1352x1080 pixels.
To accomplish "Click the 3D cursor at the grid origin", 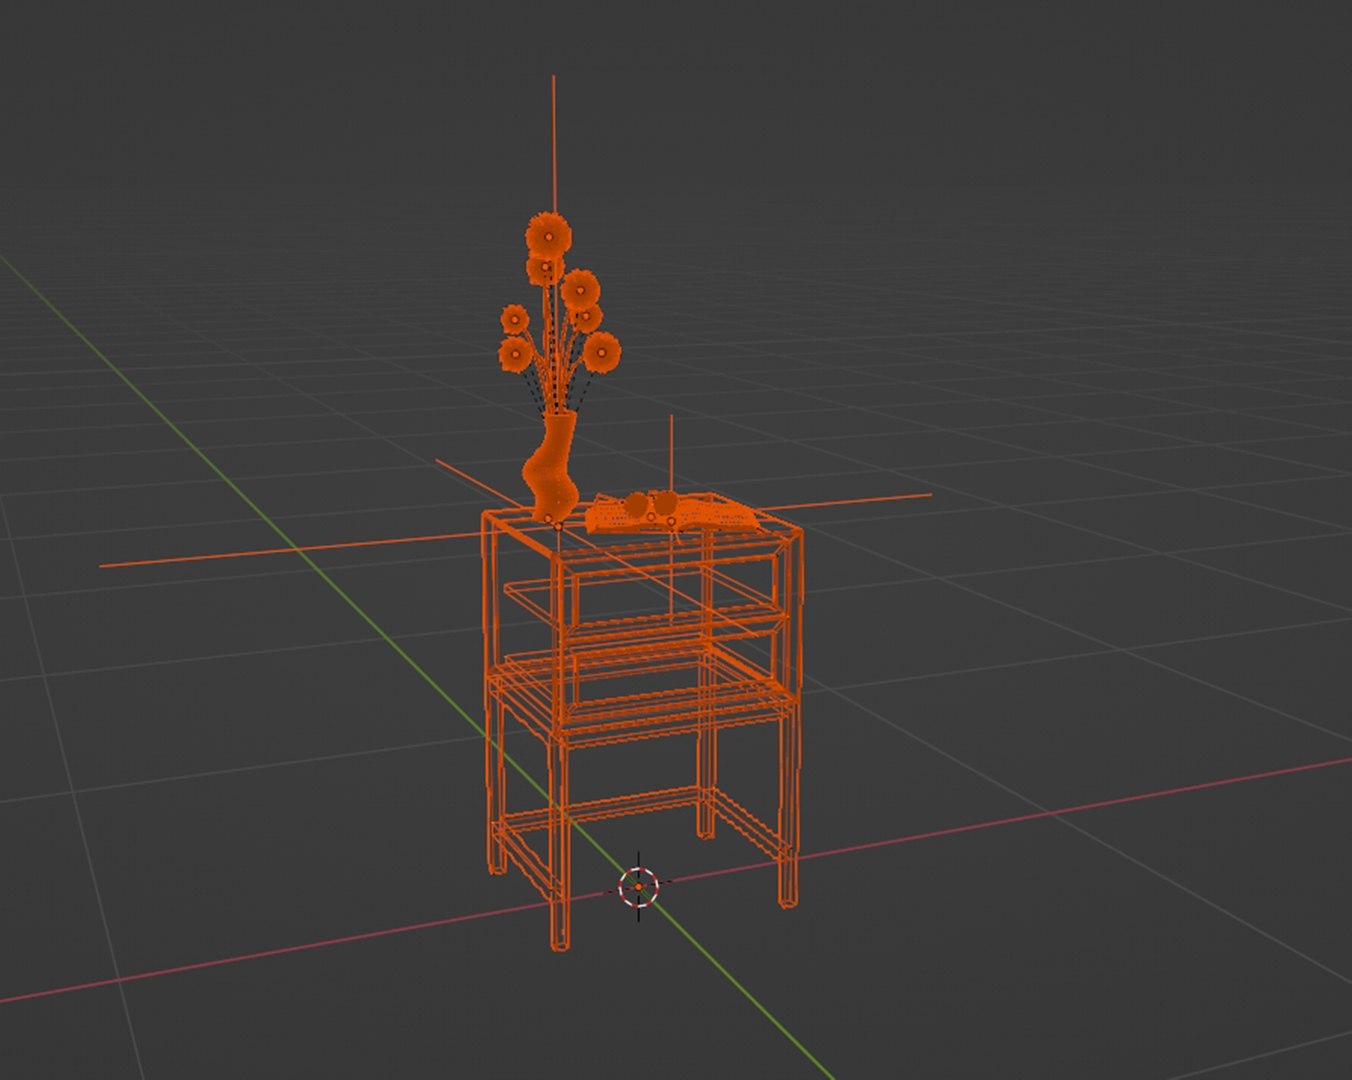I will [639, 887].
